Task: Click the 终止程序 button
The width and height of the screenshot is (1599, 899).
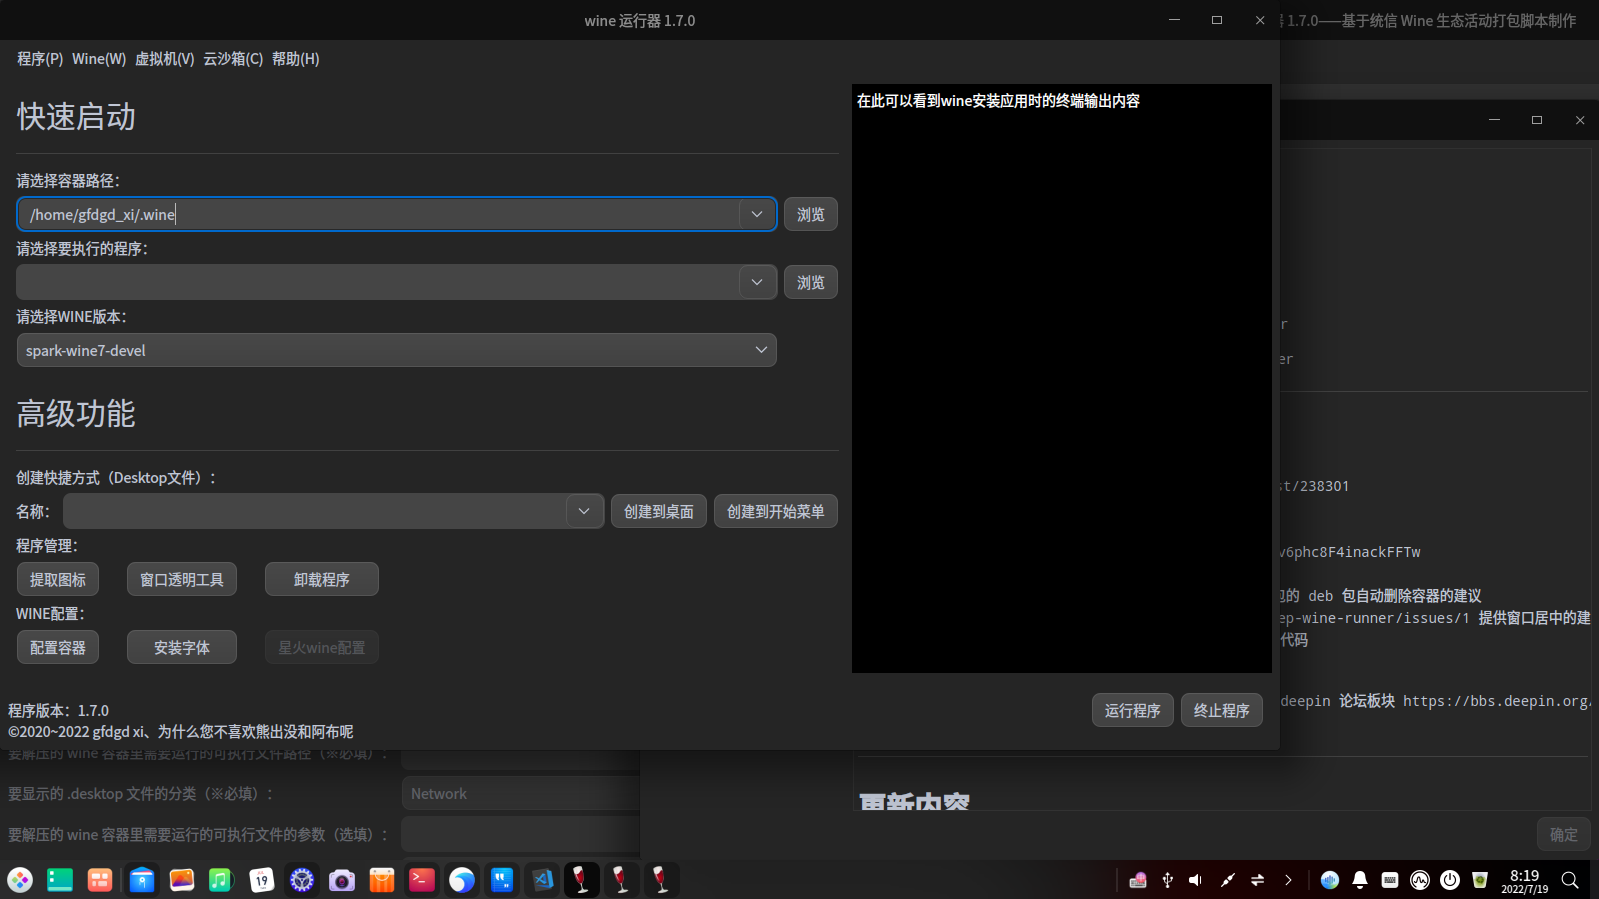Action: (1222, 710)
